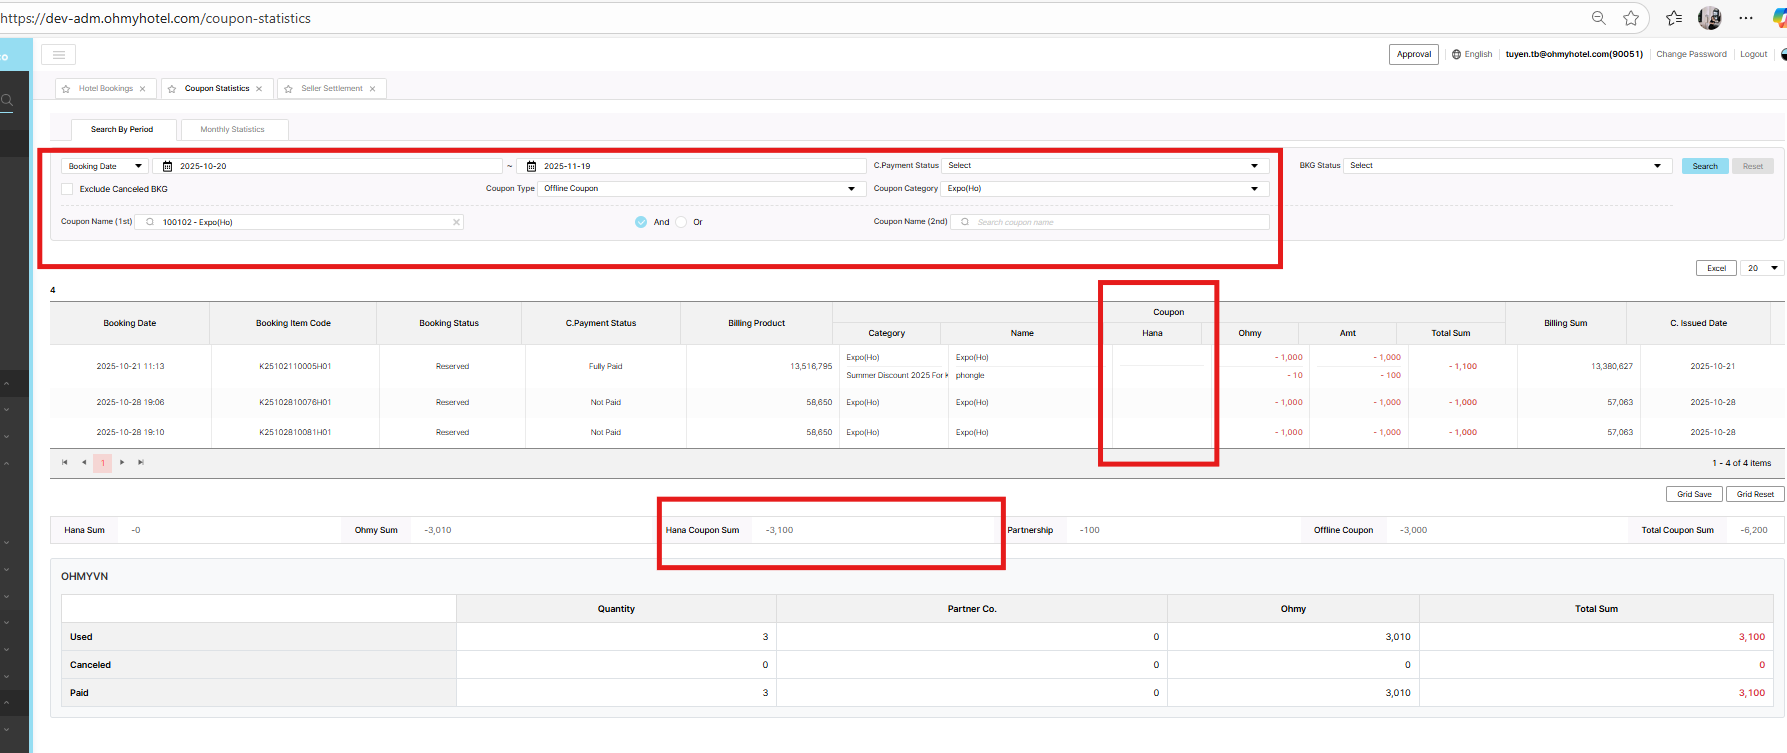Close the Hotel Bookings tab
Screen dimensions: 1787x753
click(x=142, y=89)
